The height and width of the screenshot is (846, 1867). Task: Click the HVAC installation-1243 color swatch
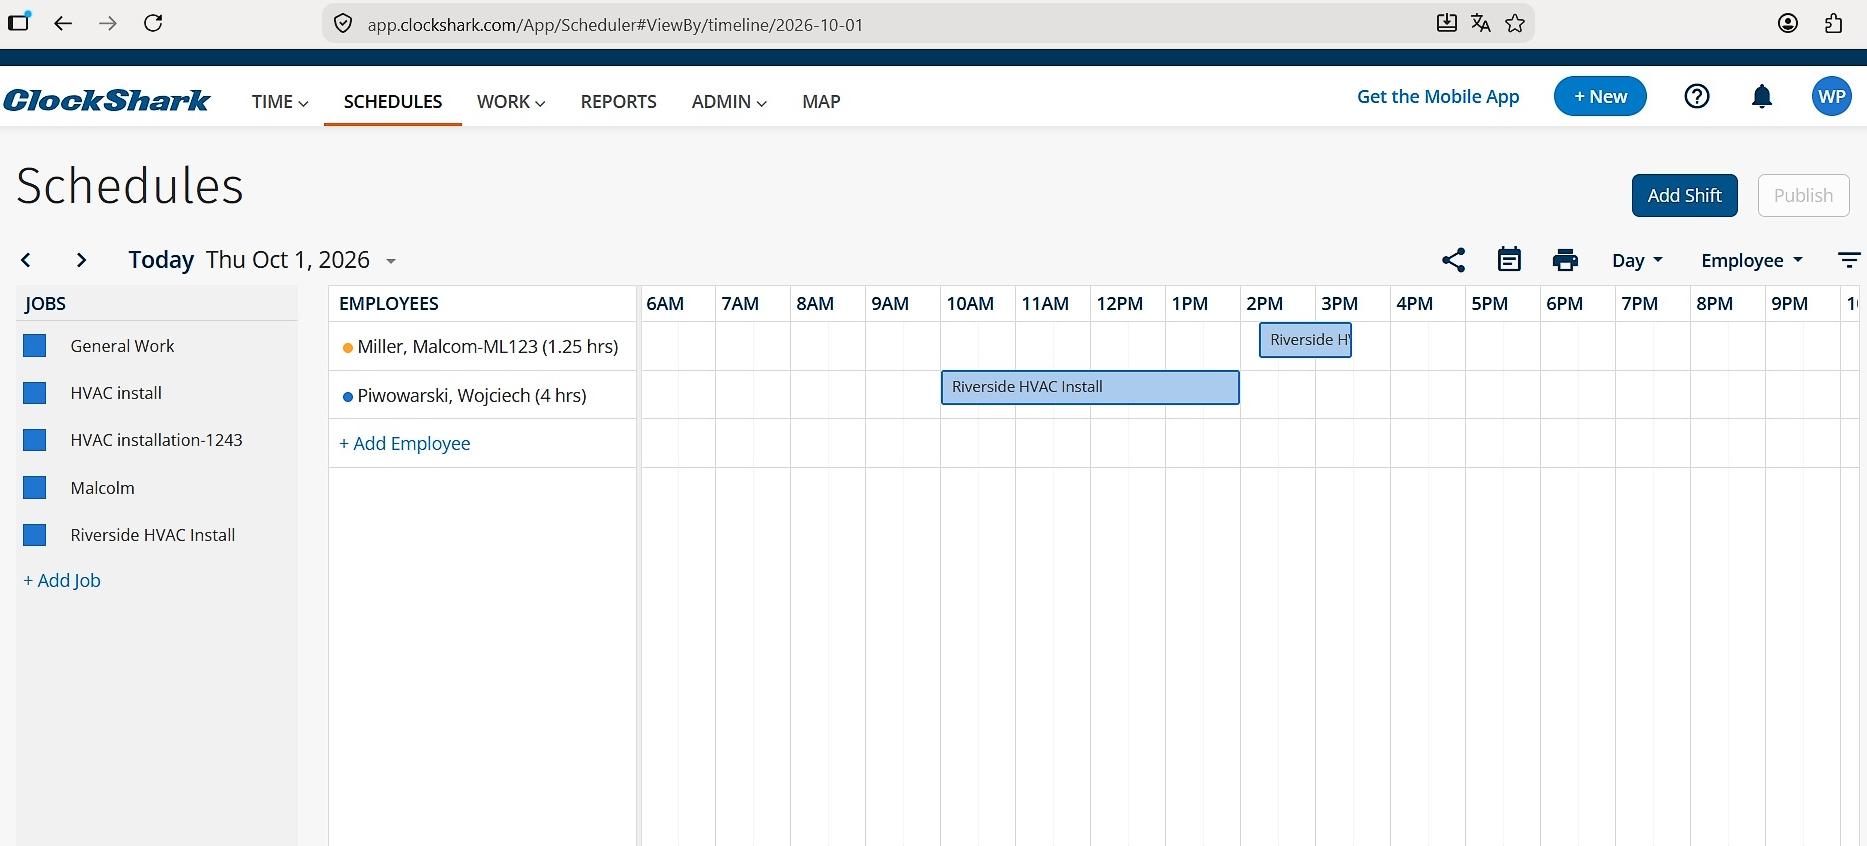tap(35, 440)
